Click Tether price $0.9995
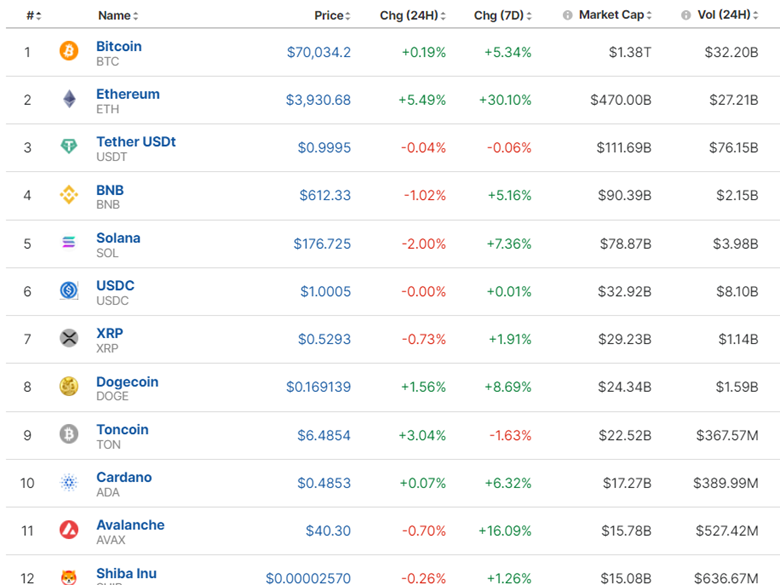 click(x=324, y=148)
